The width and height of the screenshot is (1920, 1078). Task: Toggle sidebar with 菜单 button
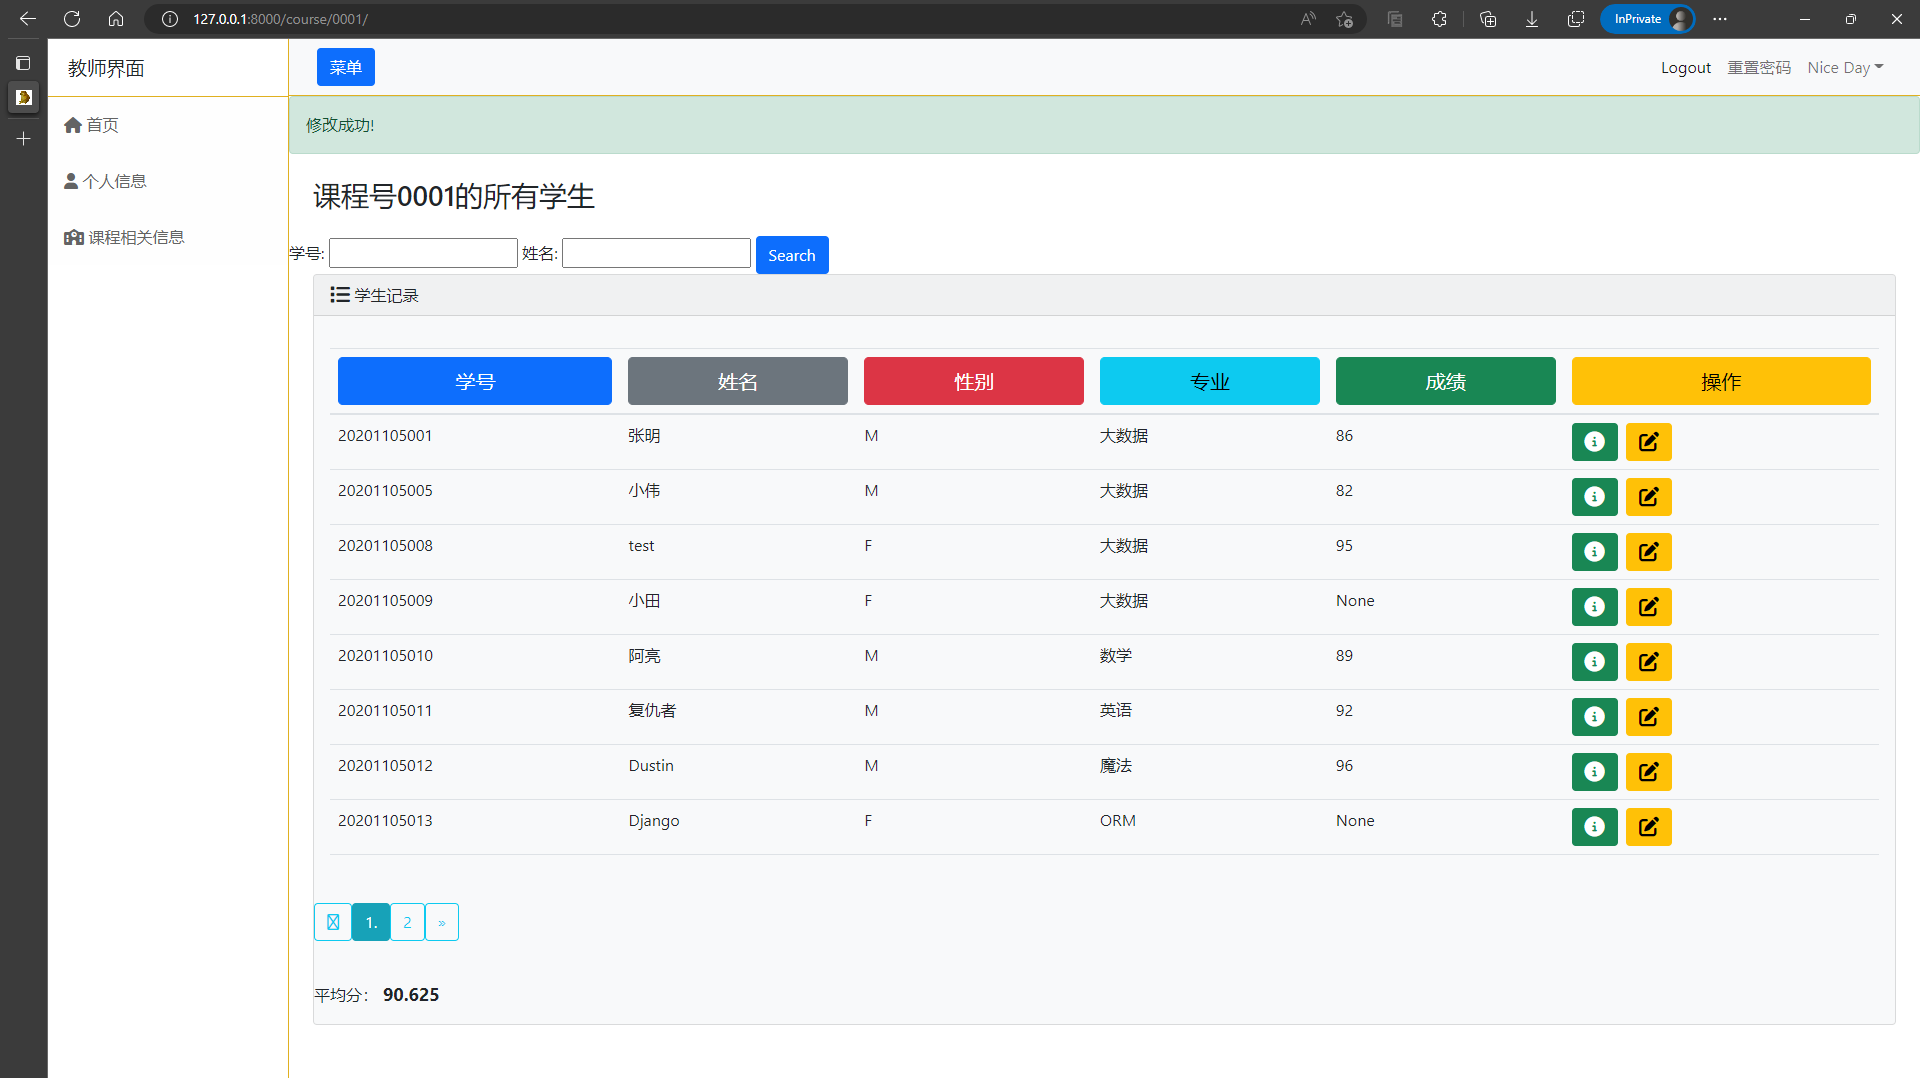click(346, 67)
